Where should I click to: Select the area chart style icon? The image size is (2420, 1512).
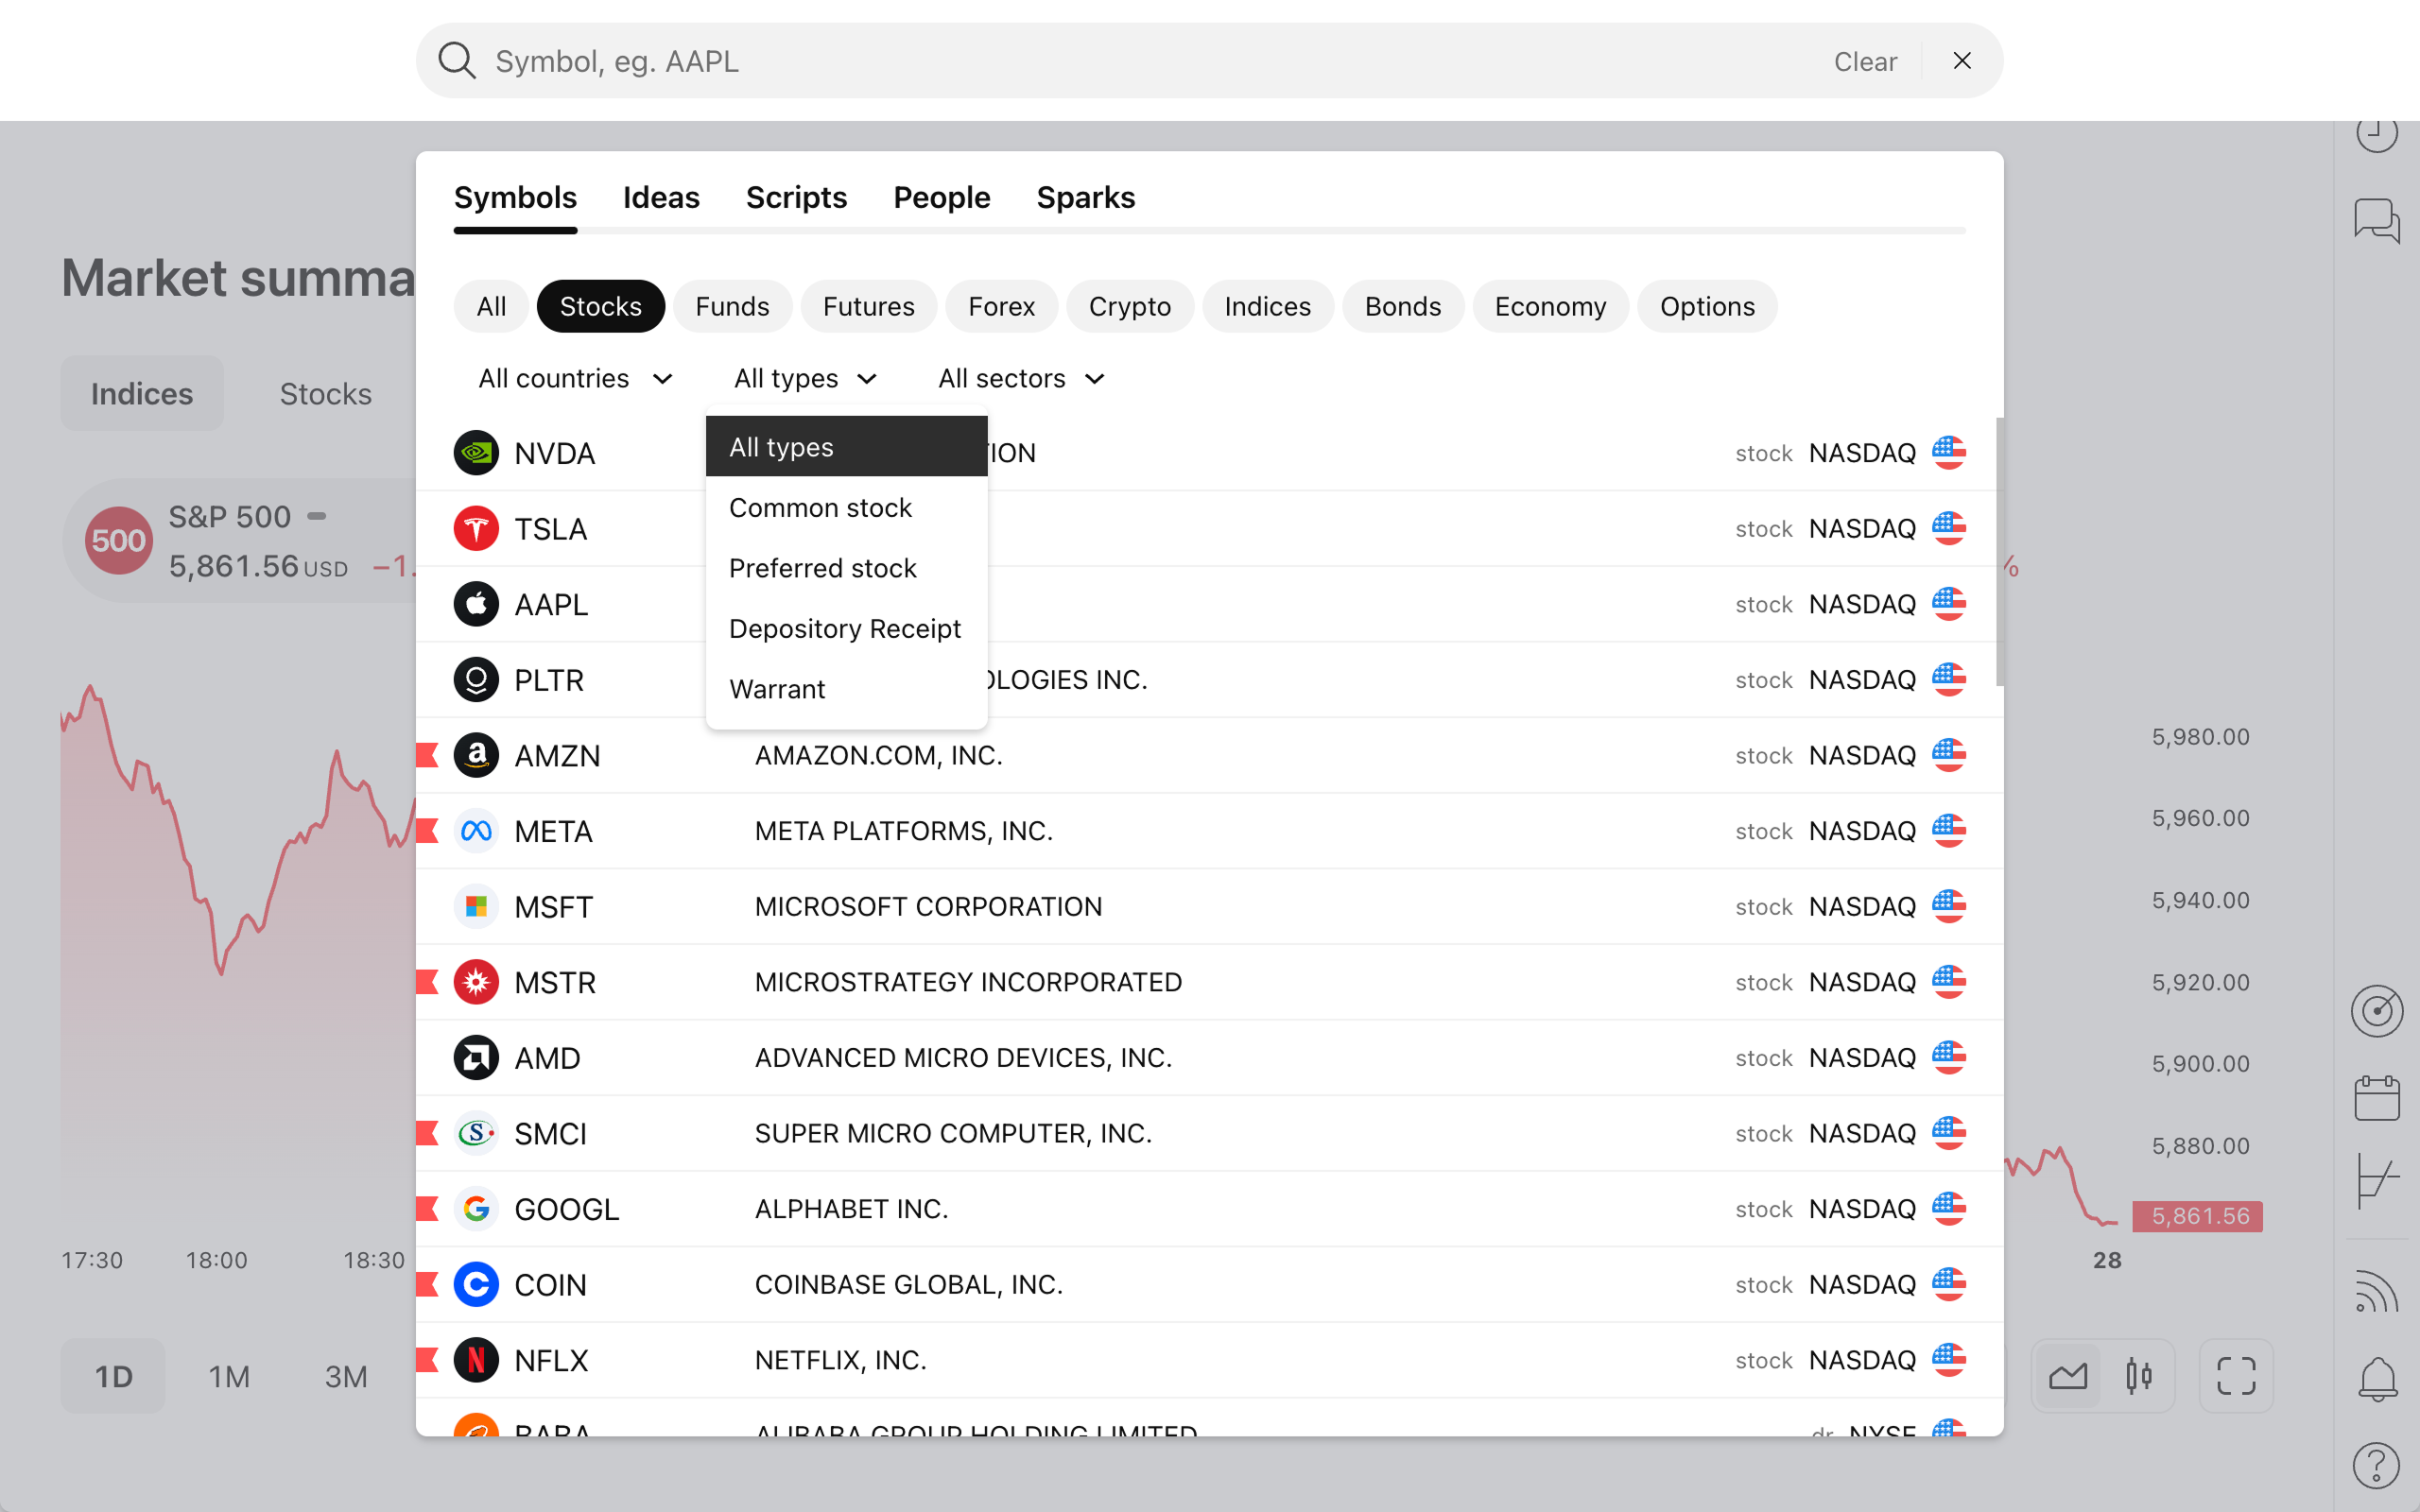point(2067,1376)
